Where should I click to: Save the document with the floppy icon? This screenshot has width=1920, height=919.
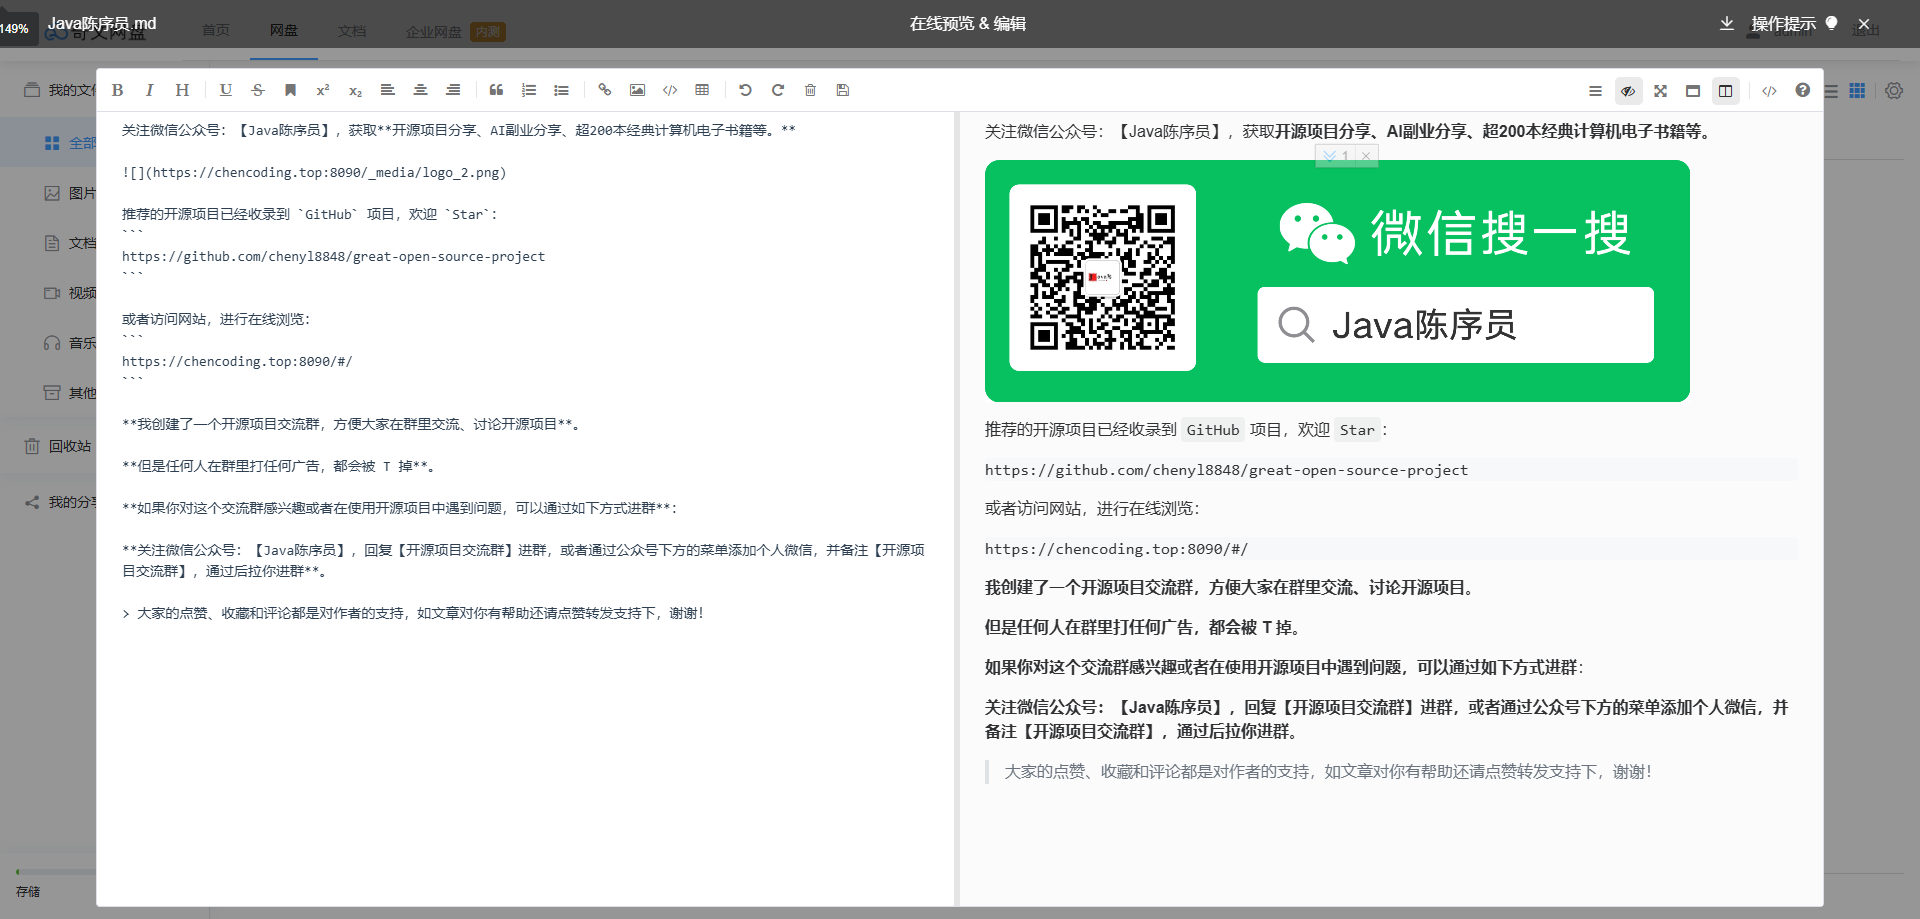[x=843, y=90]
